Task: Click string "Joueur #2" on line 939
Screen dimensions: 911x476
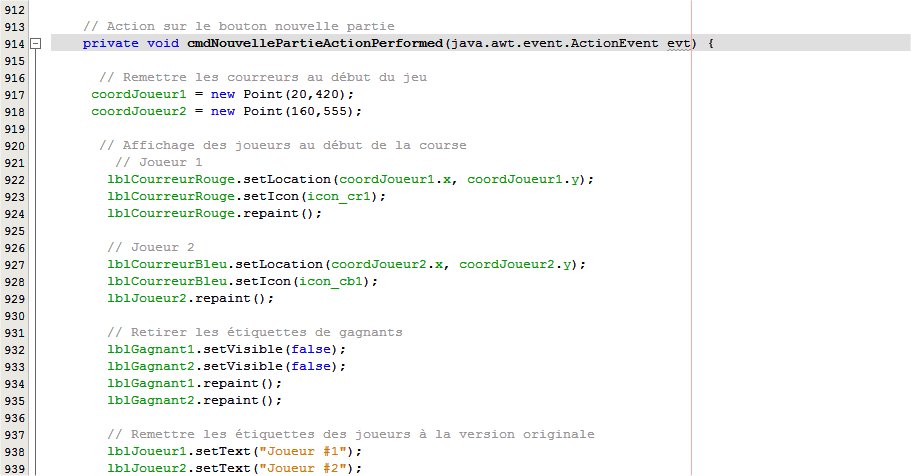Action: (303, 468)
